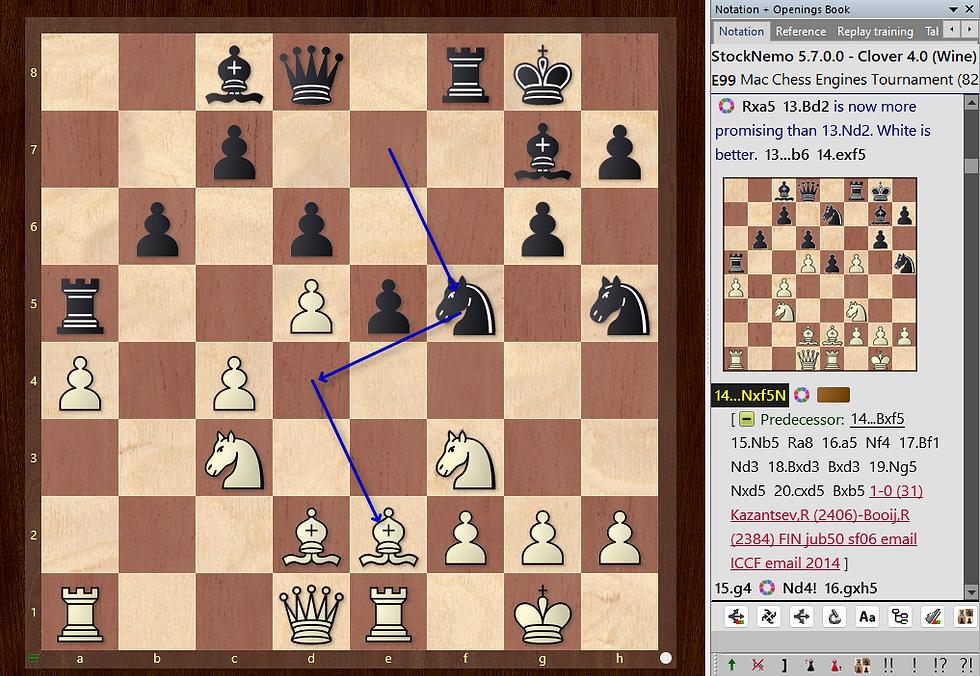Switch to the Reference tab

point(801,31)
